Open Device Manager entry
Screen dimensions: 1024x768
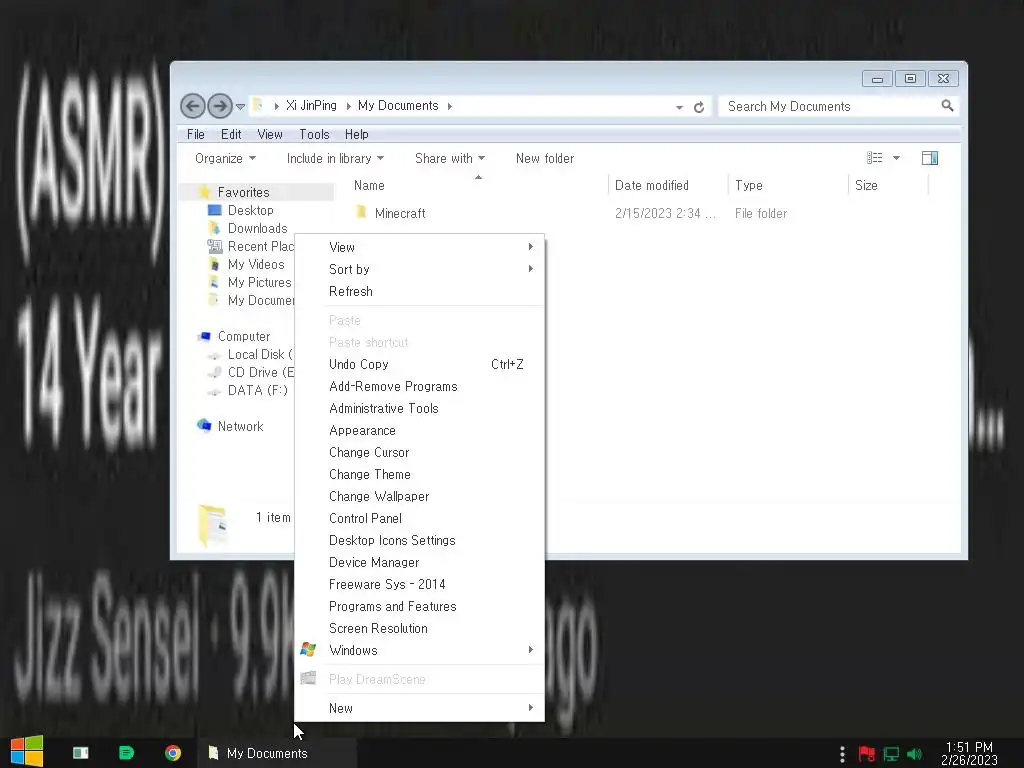[x=419, y=562]
